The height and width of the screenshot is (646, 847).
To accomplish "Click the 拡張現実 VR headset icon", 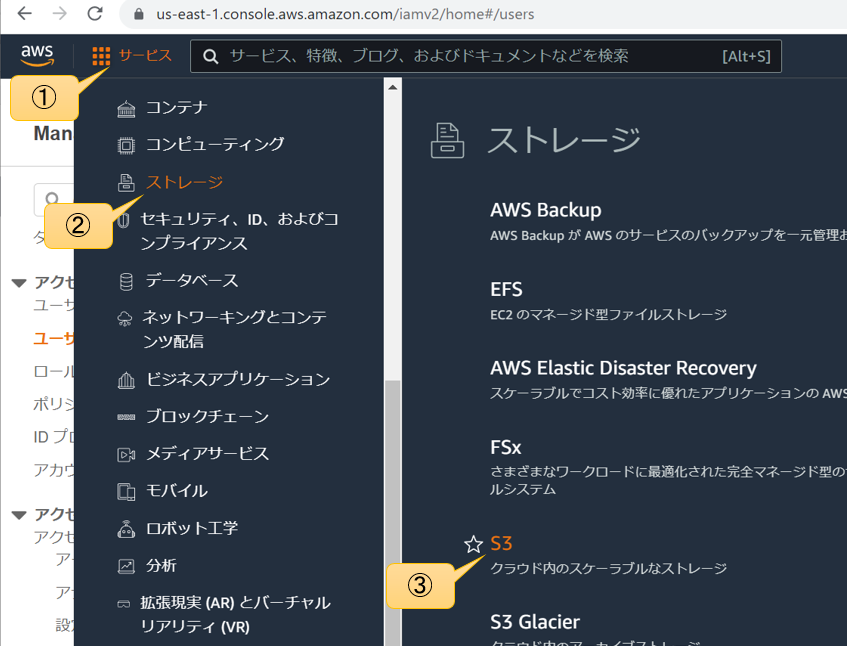I will [x=124, y=604].
